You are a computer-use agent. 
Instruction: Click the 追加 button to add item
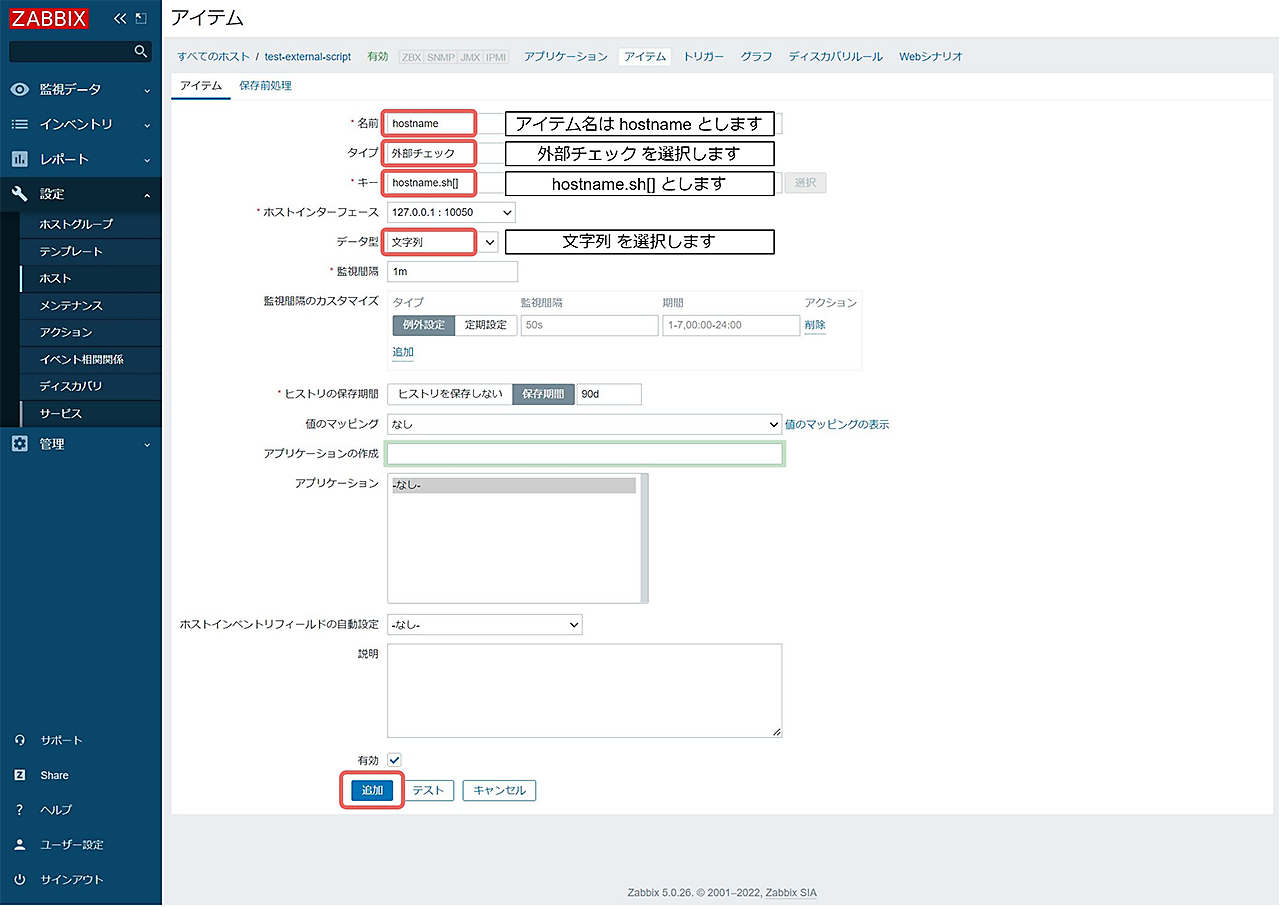tap(372, 790)
